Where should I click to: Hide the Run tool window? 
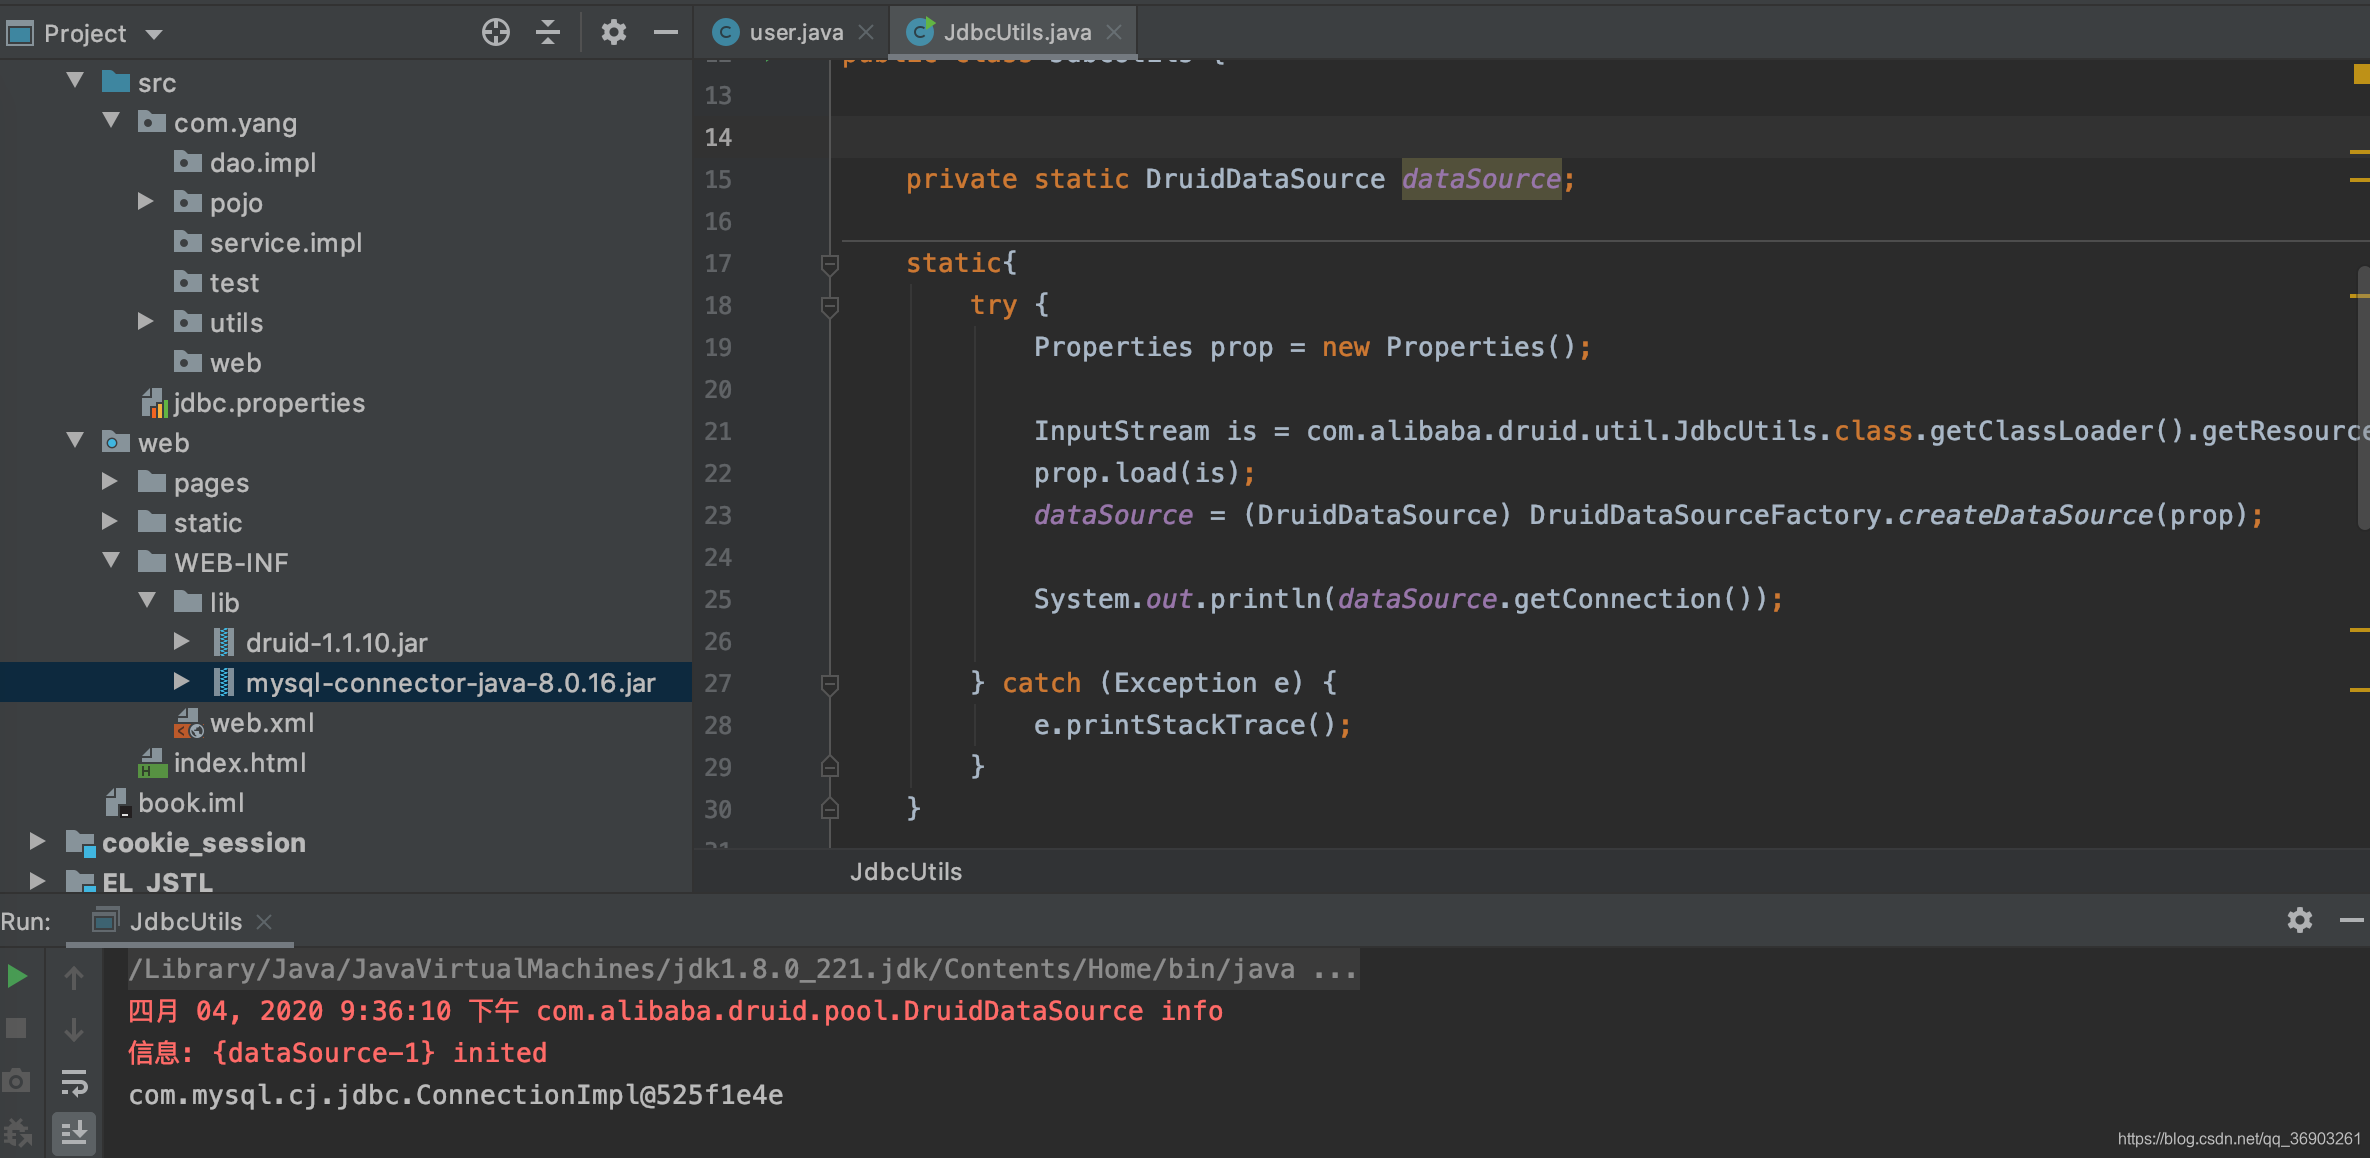pos(2352,920)
